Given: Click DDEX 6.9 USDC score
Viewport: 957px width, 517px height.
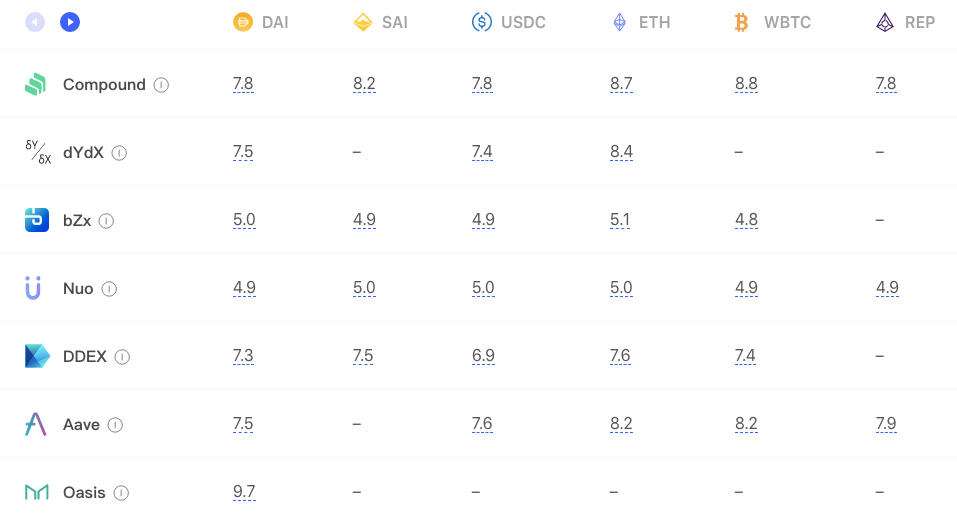Looking at the screenshot, I should click(x=483, y=355).
